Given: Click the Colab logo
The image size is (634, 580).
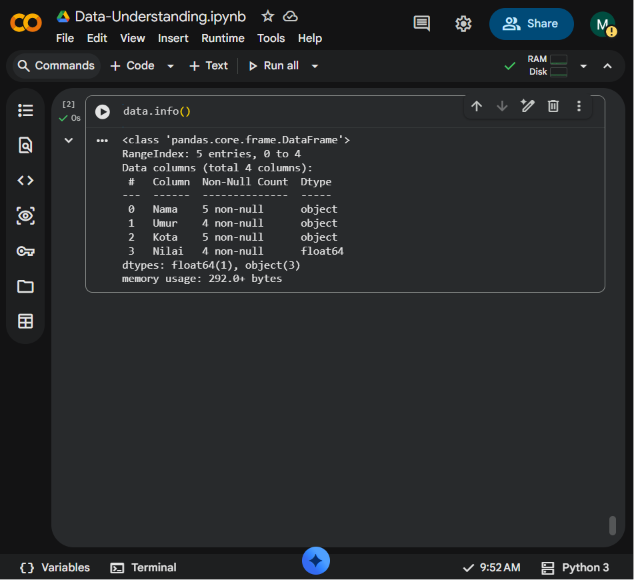Looking at the screenshot, I should pos(26,23).
